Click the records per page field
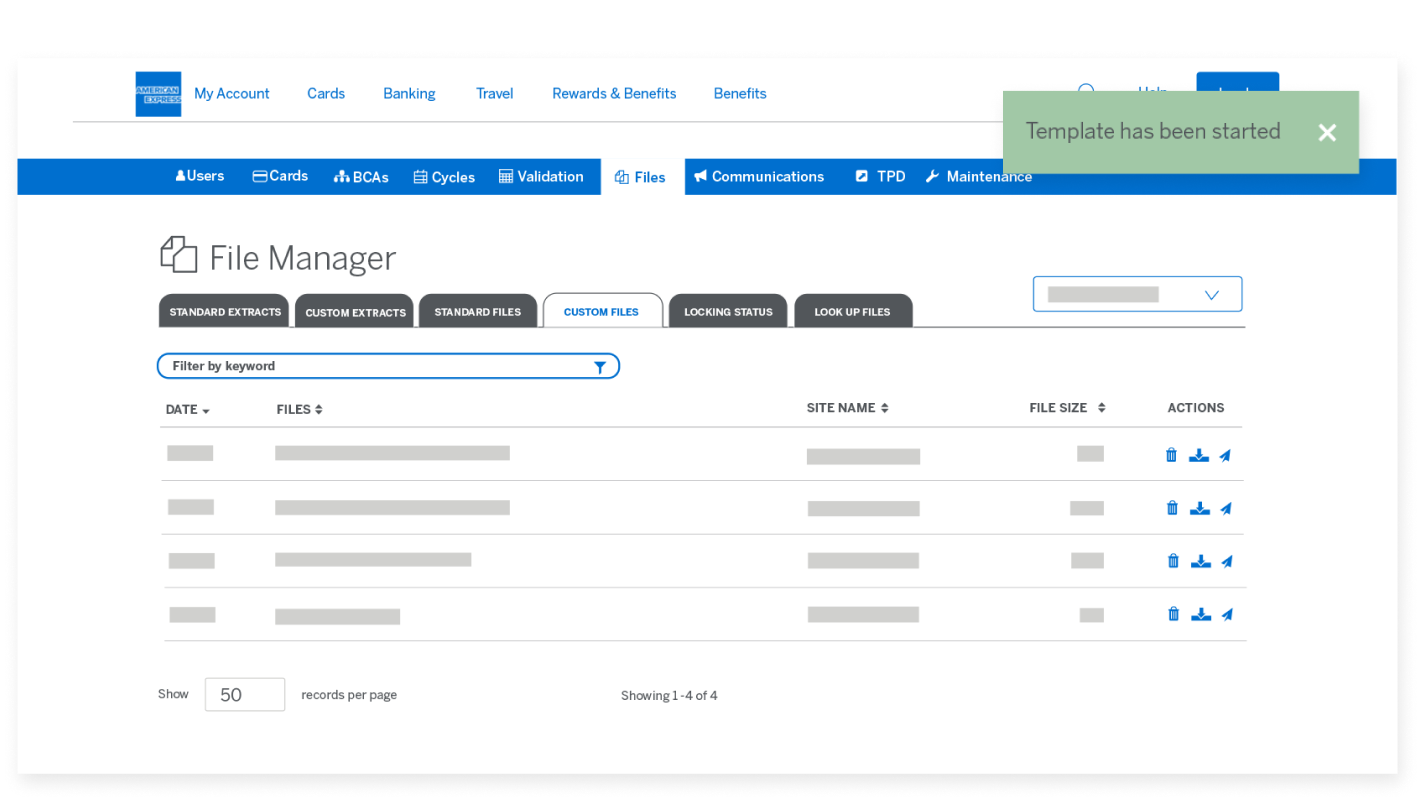Viewport: 1421px width, 797px height. [244, 695]
